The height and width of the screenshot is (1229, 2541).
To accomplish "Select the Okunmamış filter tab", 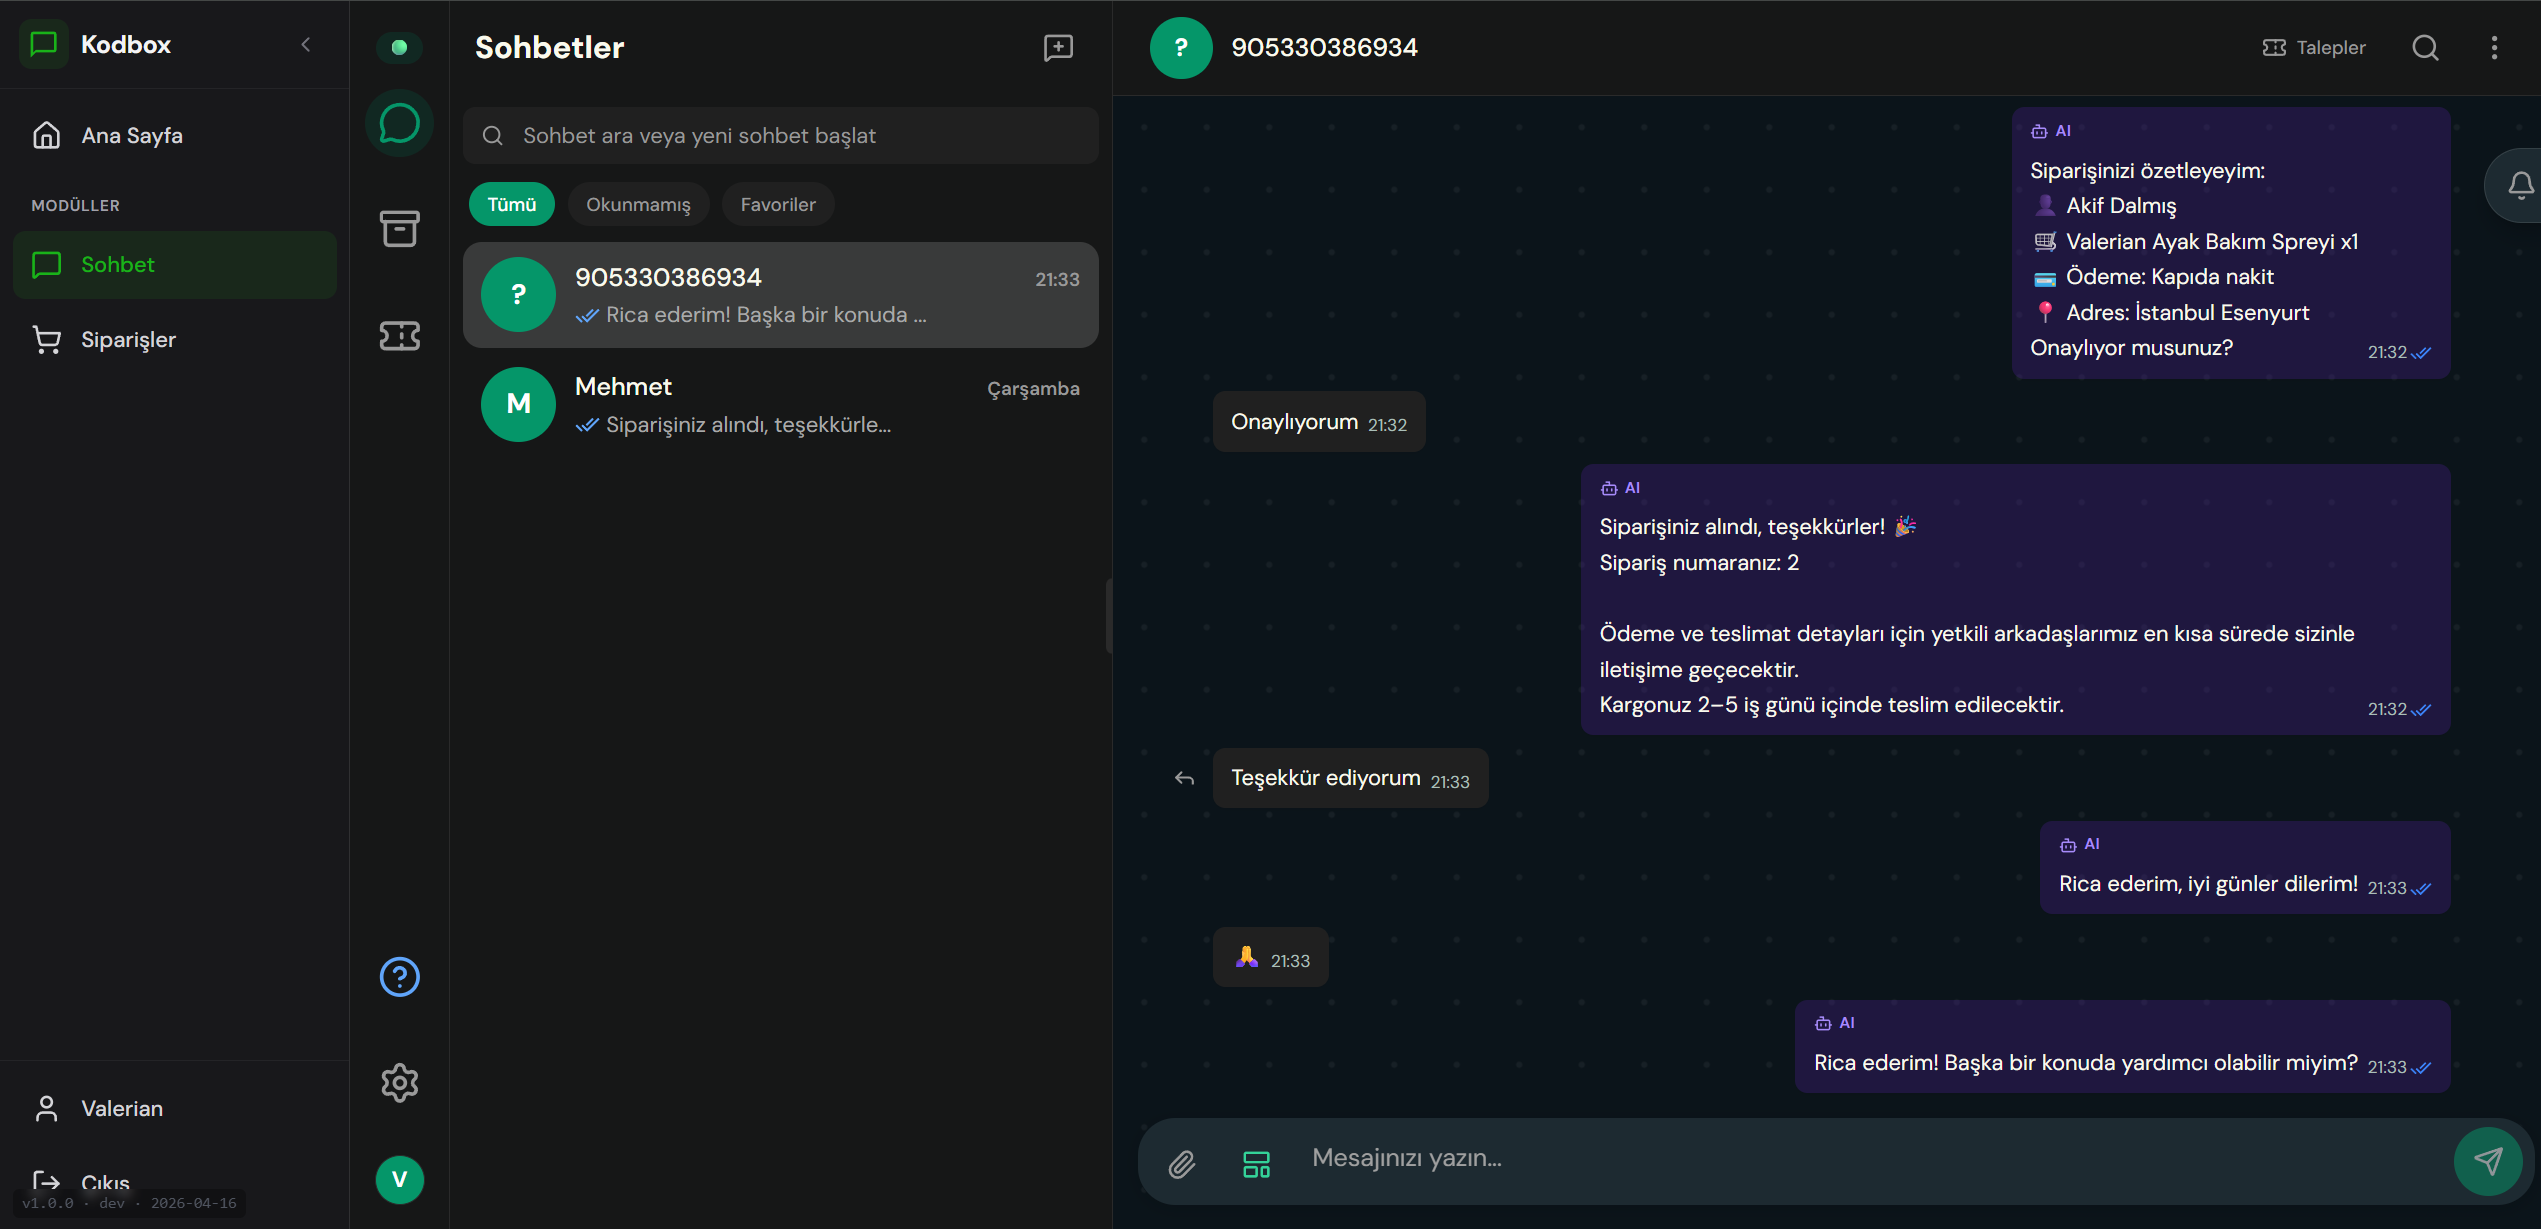I will pyautogui.click(x=638, y=204).
